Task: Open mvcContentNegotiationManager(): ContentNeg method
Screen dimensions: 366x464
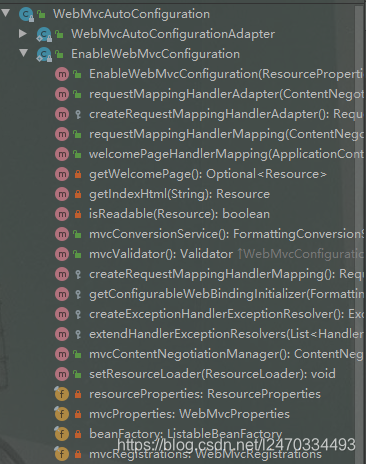Action: (x=226, y=354)
